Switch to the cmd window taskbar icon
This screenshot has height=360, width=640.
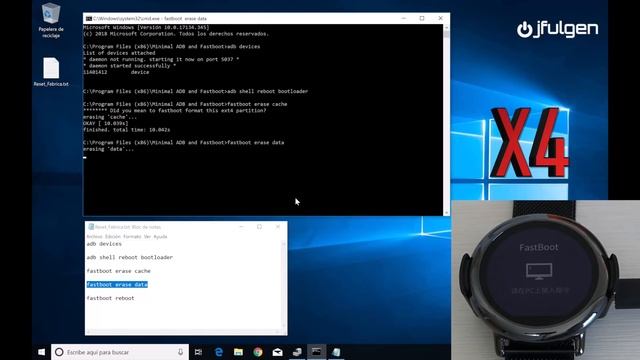[x=316, y=352]
